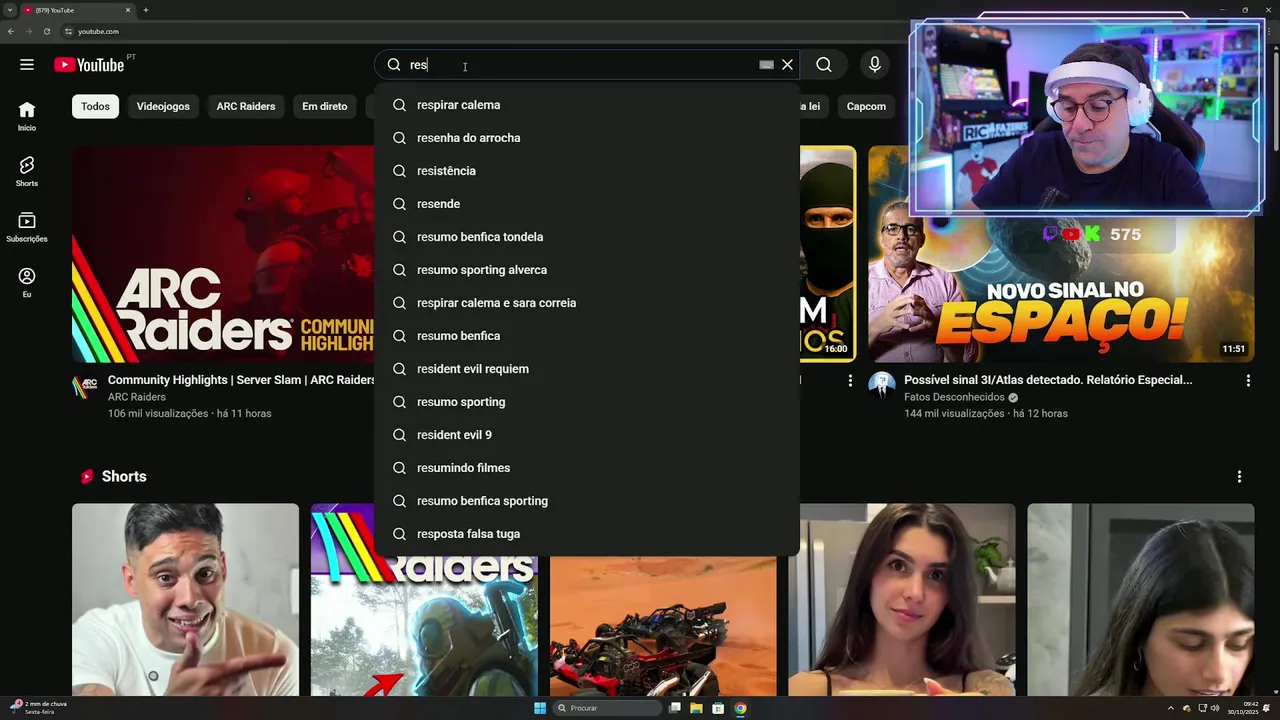Choose suggestion 'resenha do arrocha'
Screen dimensions: 1280x720
click(x=587, y=138)
